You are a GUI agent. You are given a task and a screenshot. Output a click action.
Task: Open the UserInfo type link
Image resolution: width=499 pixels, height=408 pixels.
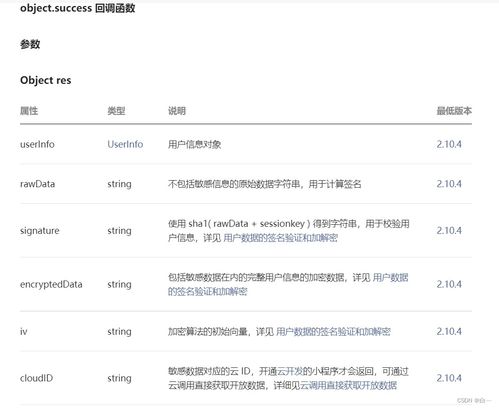click(125, 144)
